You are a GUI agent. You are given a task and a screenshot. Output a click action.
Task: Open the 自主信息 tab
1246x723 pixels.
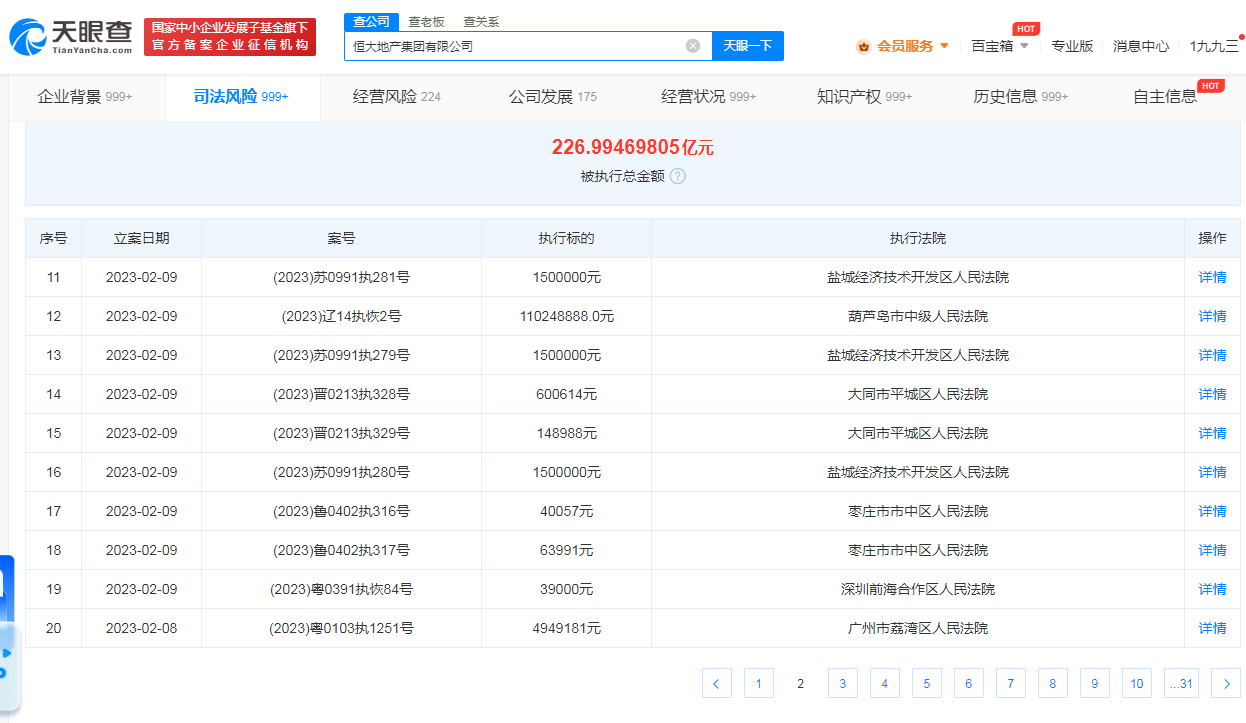(1165, 97)
